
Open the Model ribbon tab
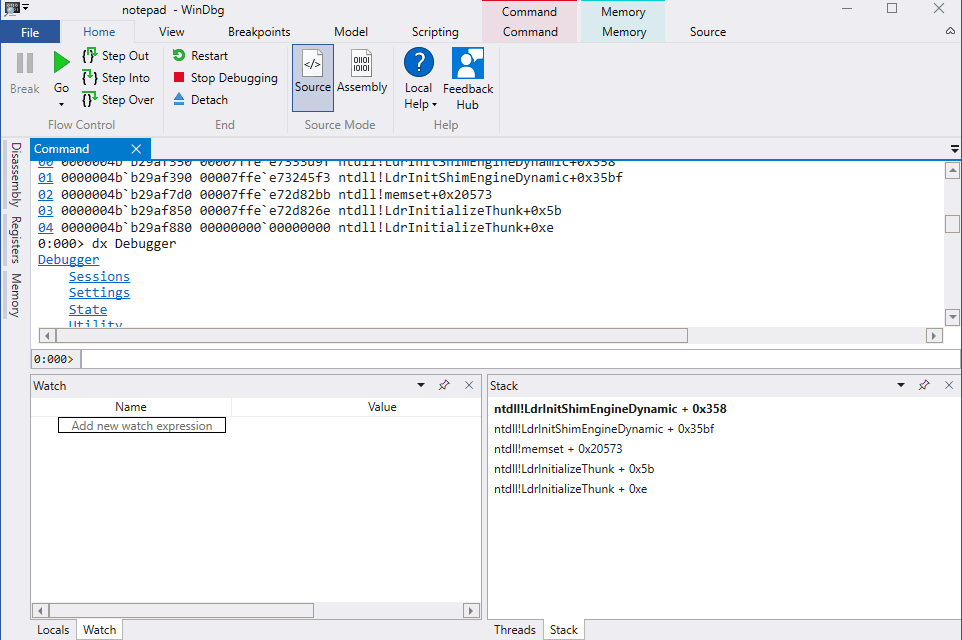(x=351, y=32)
